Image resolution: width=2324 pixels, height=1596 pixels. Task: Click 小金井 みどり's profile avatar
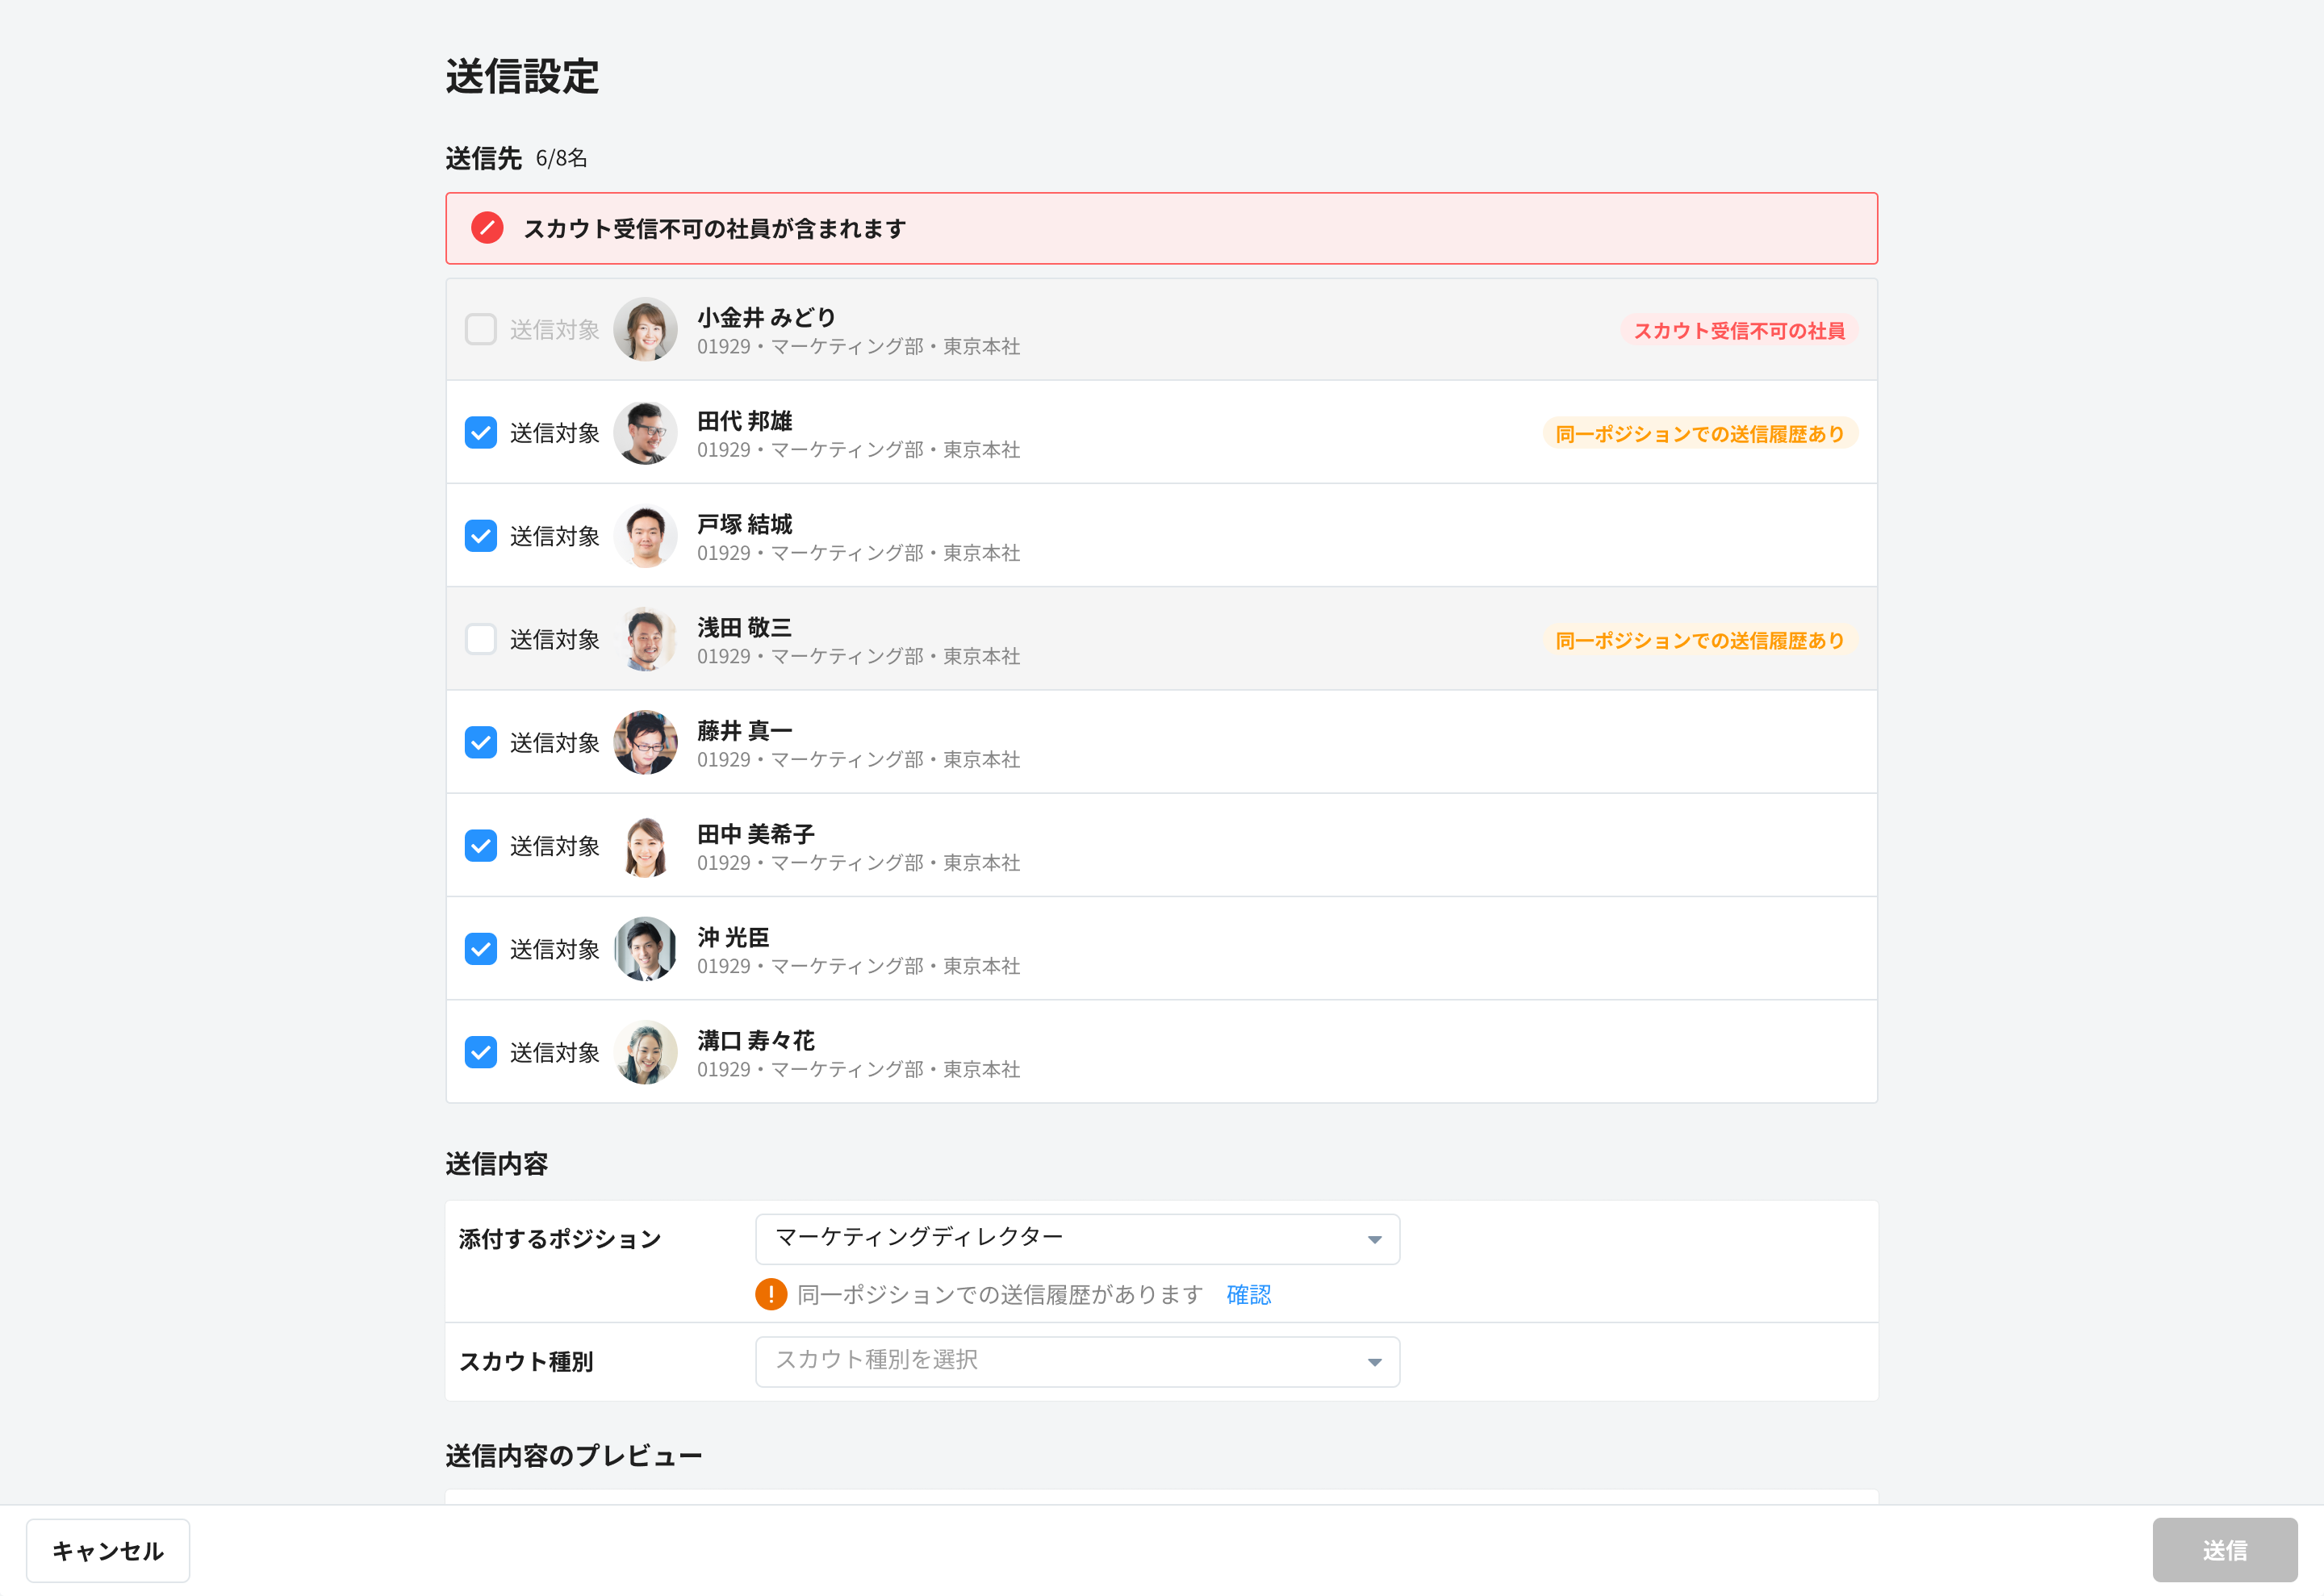645,329
